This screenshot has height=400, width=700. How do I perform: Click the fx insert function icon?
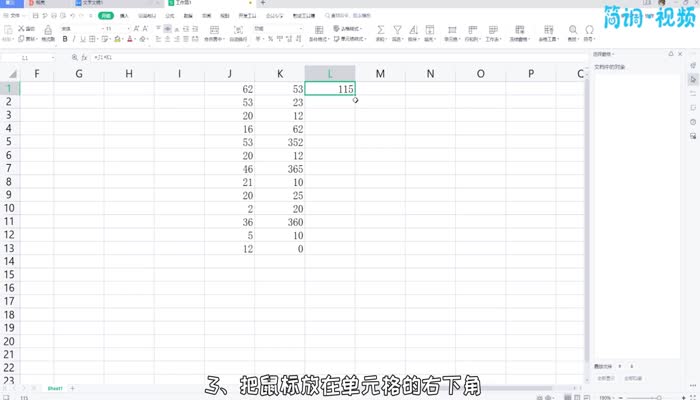pyautogui.click(x=85, y=58)
